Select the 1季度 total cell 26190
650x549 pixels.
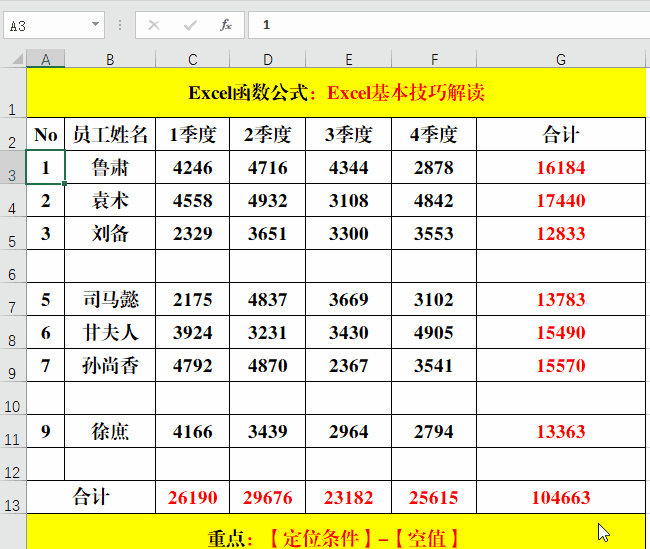(192, 497)
